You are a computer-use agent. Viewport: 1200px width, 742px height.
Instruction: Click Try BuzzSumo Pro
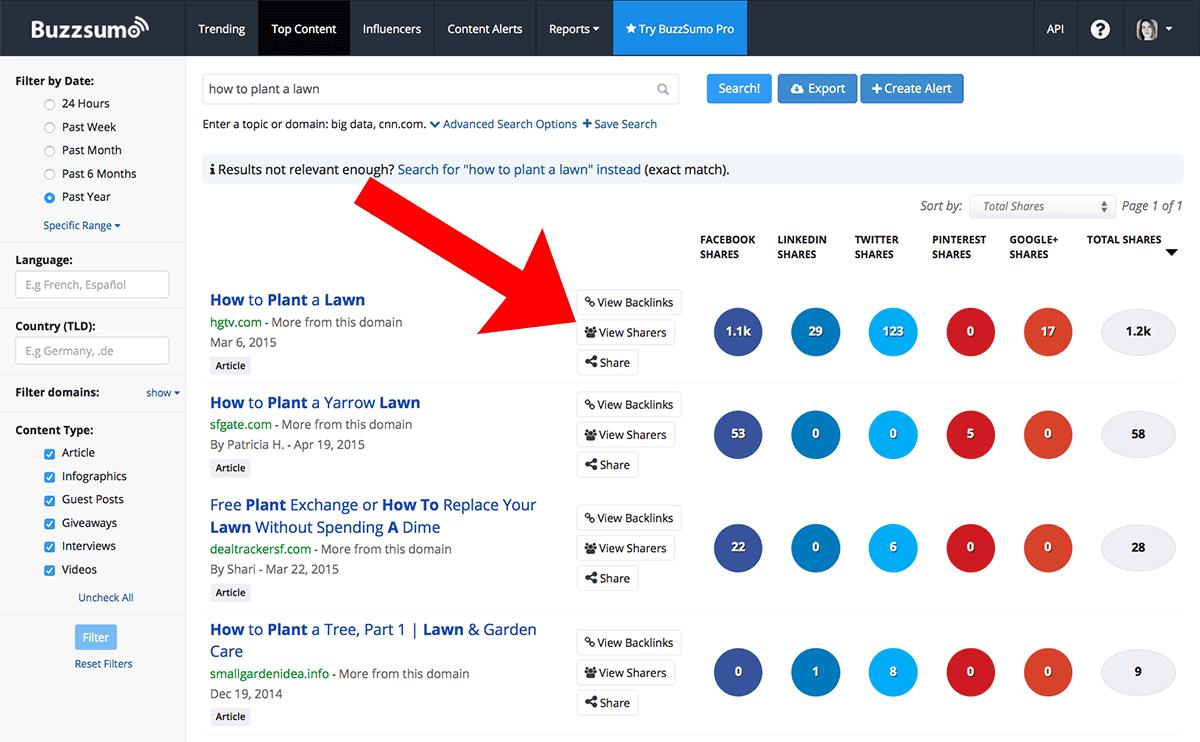[x=680, y=29]
